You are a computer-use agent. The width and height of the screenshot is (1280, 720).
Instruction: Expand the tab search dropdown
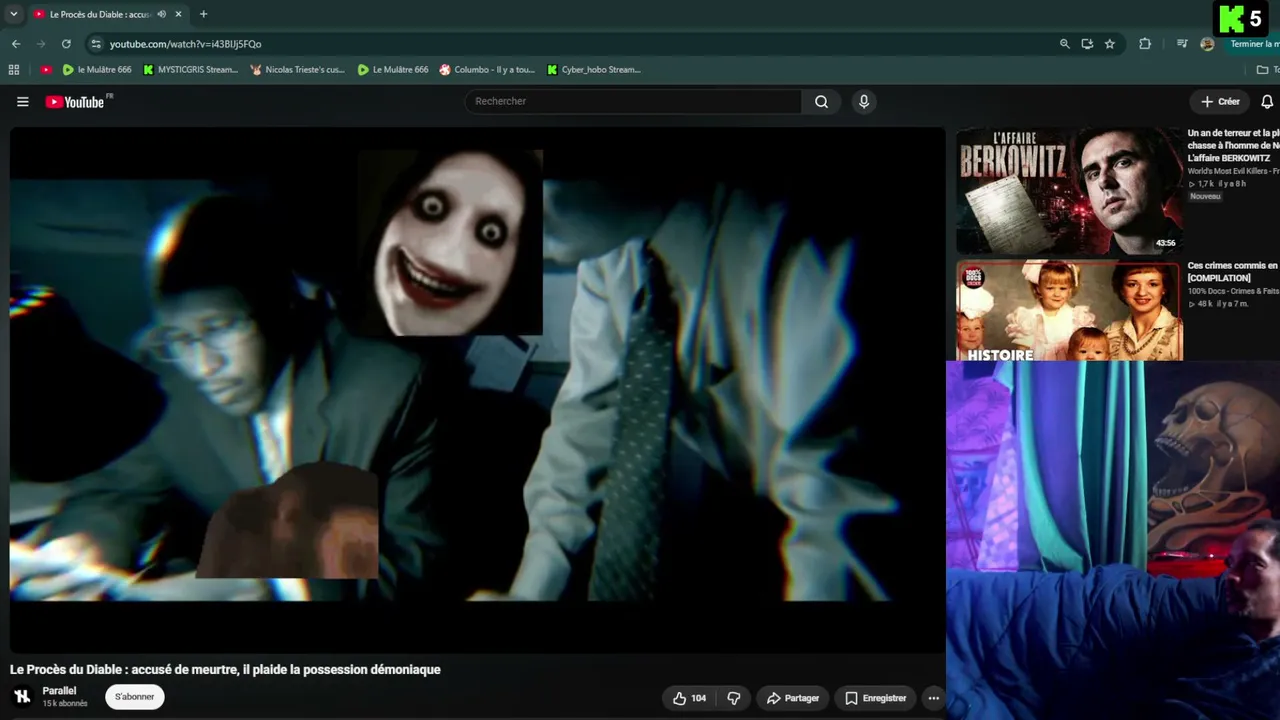[x=14, y=14]
